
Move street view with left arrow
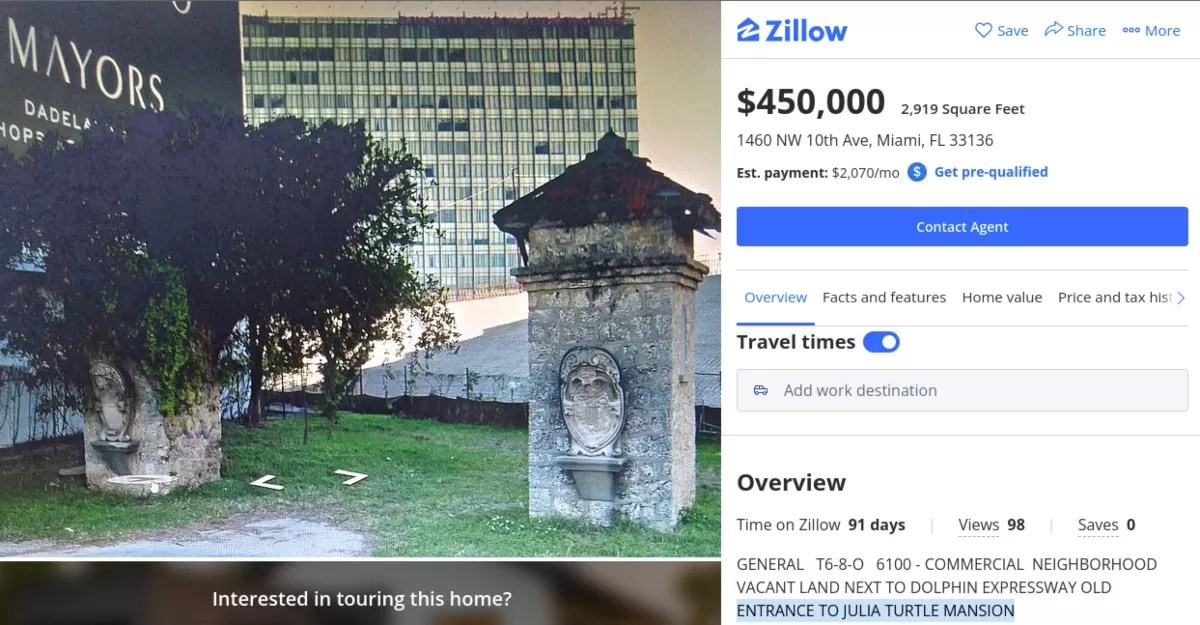coord(266,483)
